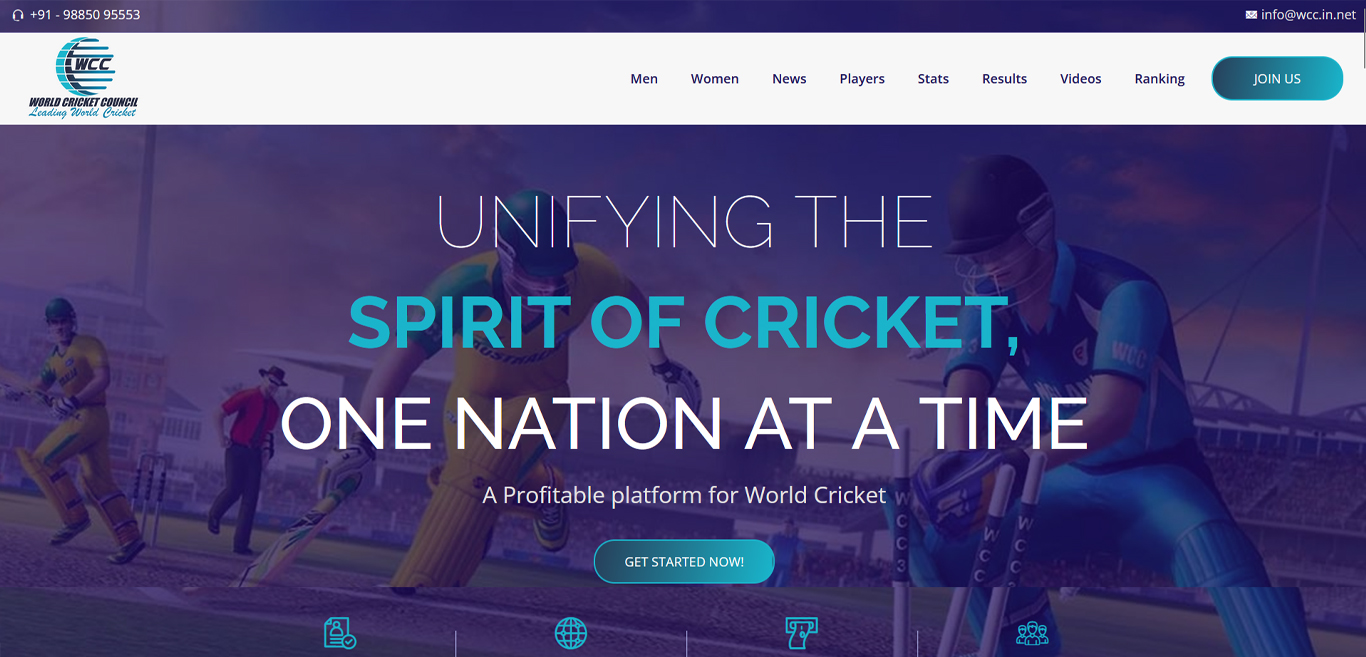Click the info@wcc.in.net email link
This screenshot has width=1366, height=657.
click(x=1308, y=15)
